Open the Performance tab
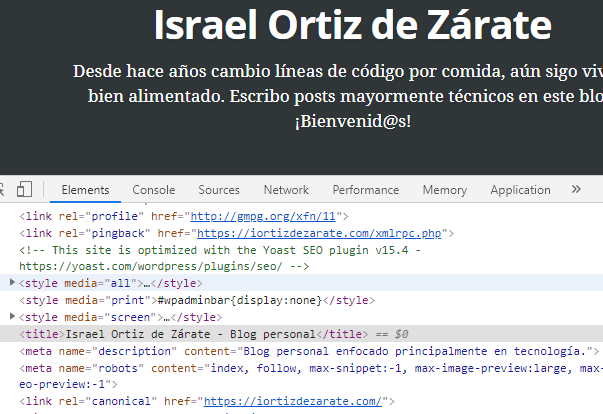This screenshot has height=414, width=603. (x=366, y=190)
